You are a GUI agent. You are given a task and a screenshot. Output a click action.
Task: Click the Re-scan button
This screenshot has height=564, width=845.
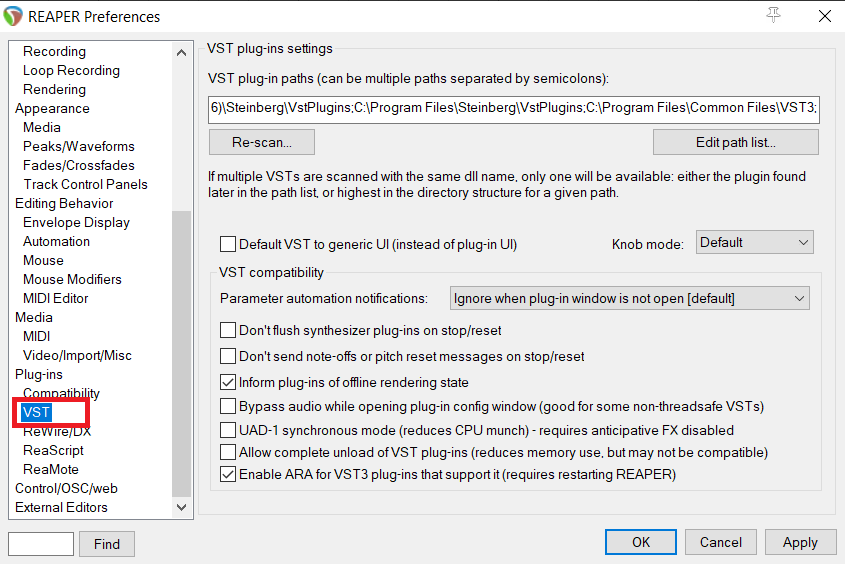coord(262,142)
